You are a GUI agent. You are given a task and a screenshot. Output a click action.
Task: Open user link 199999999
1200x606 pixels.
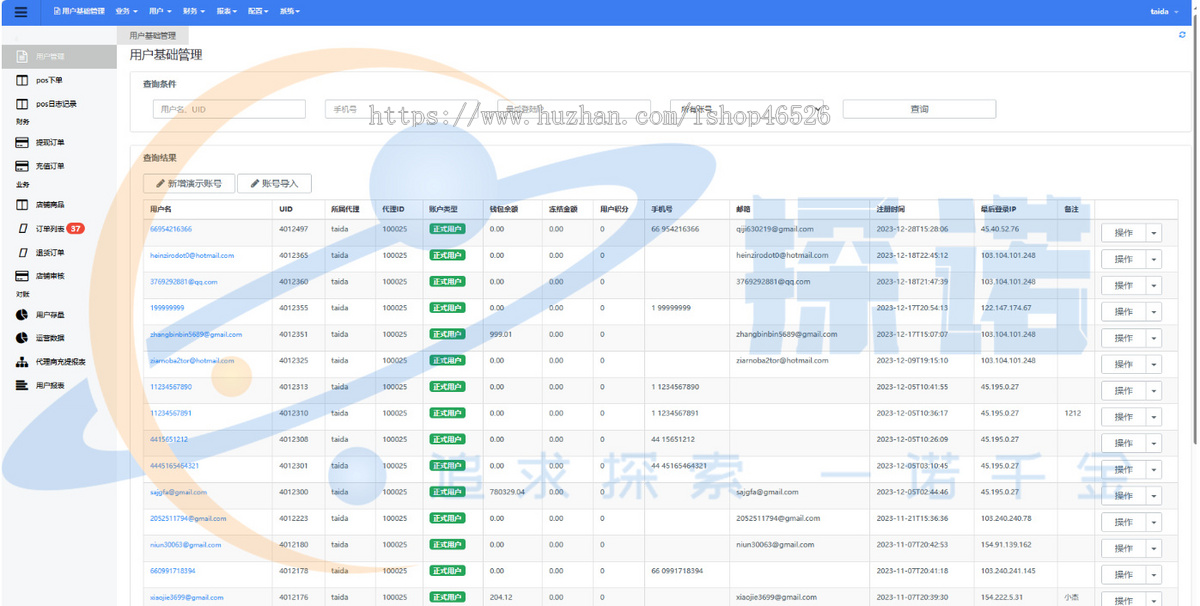tap(167, 308)
